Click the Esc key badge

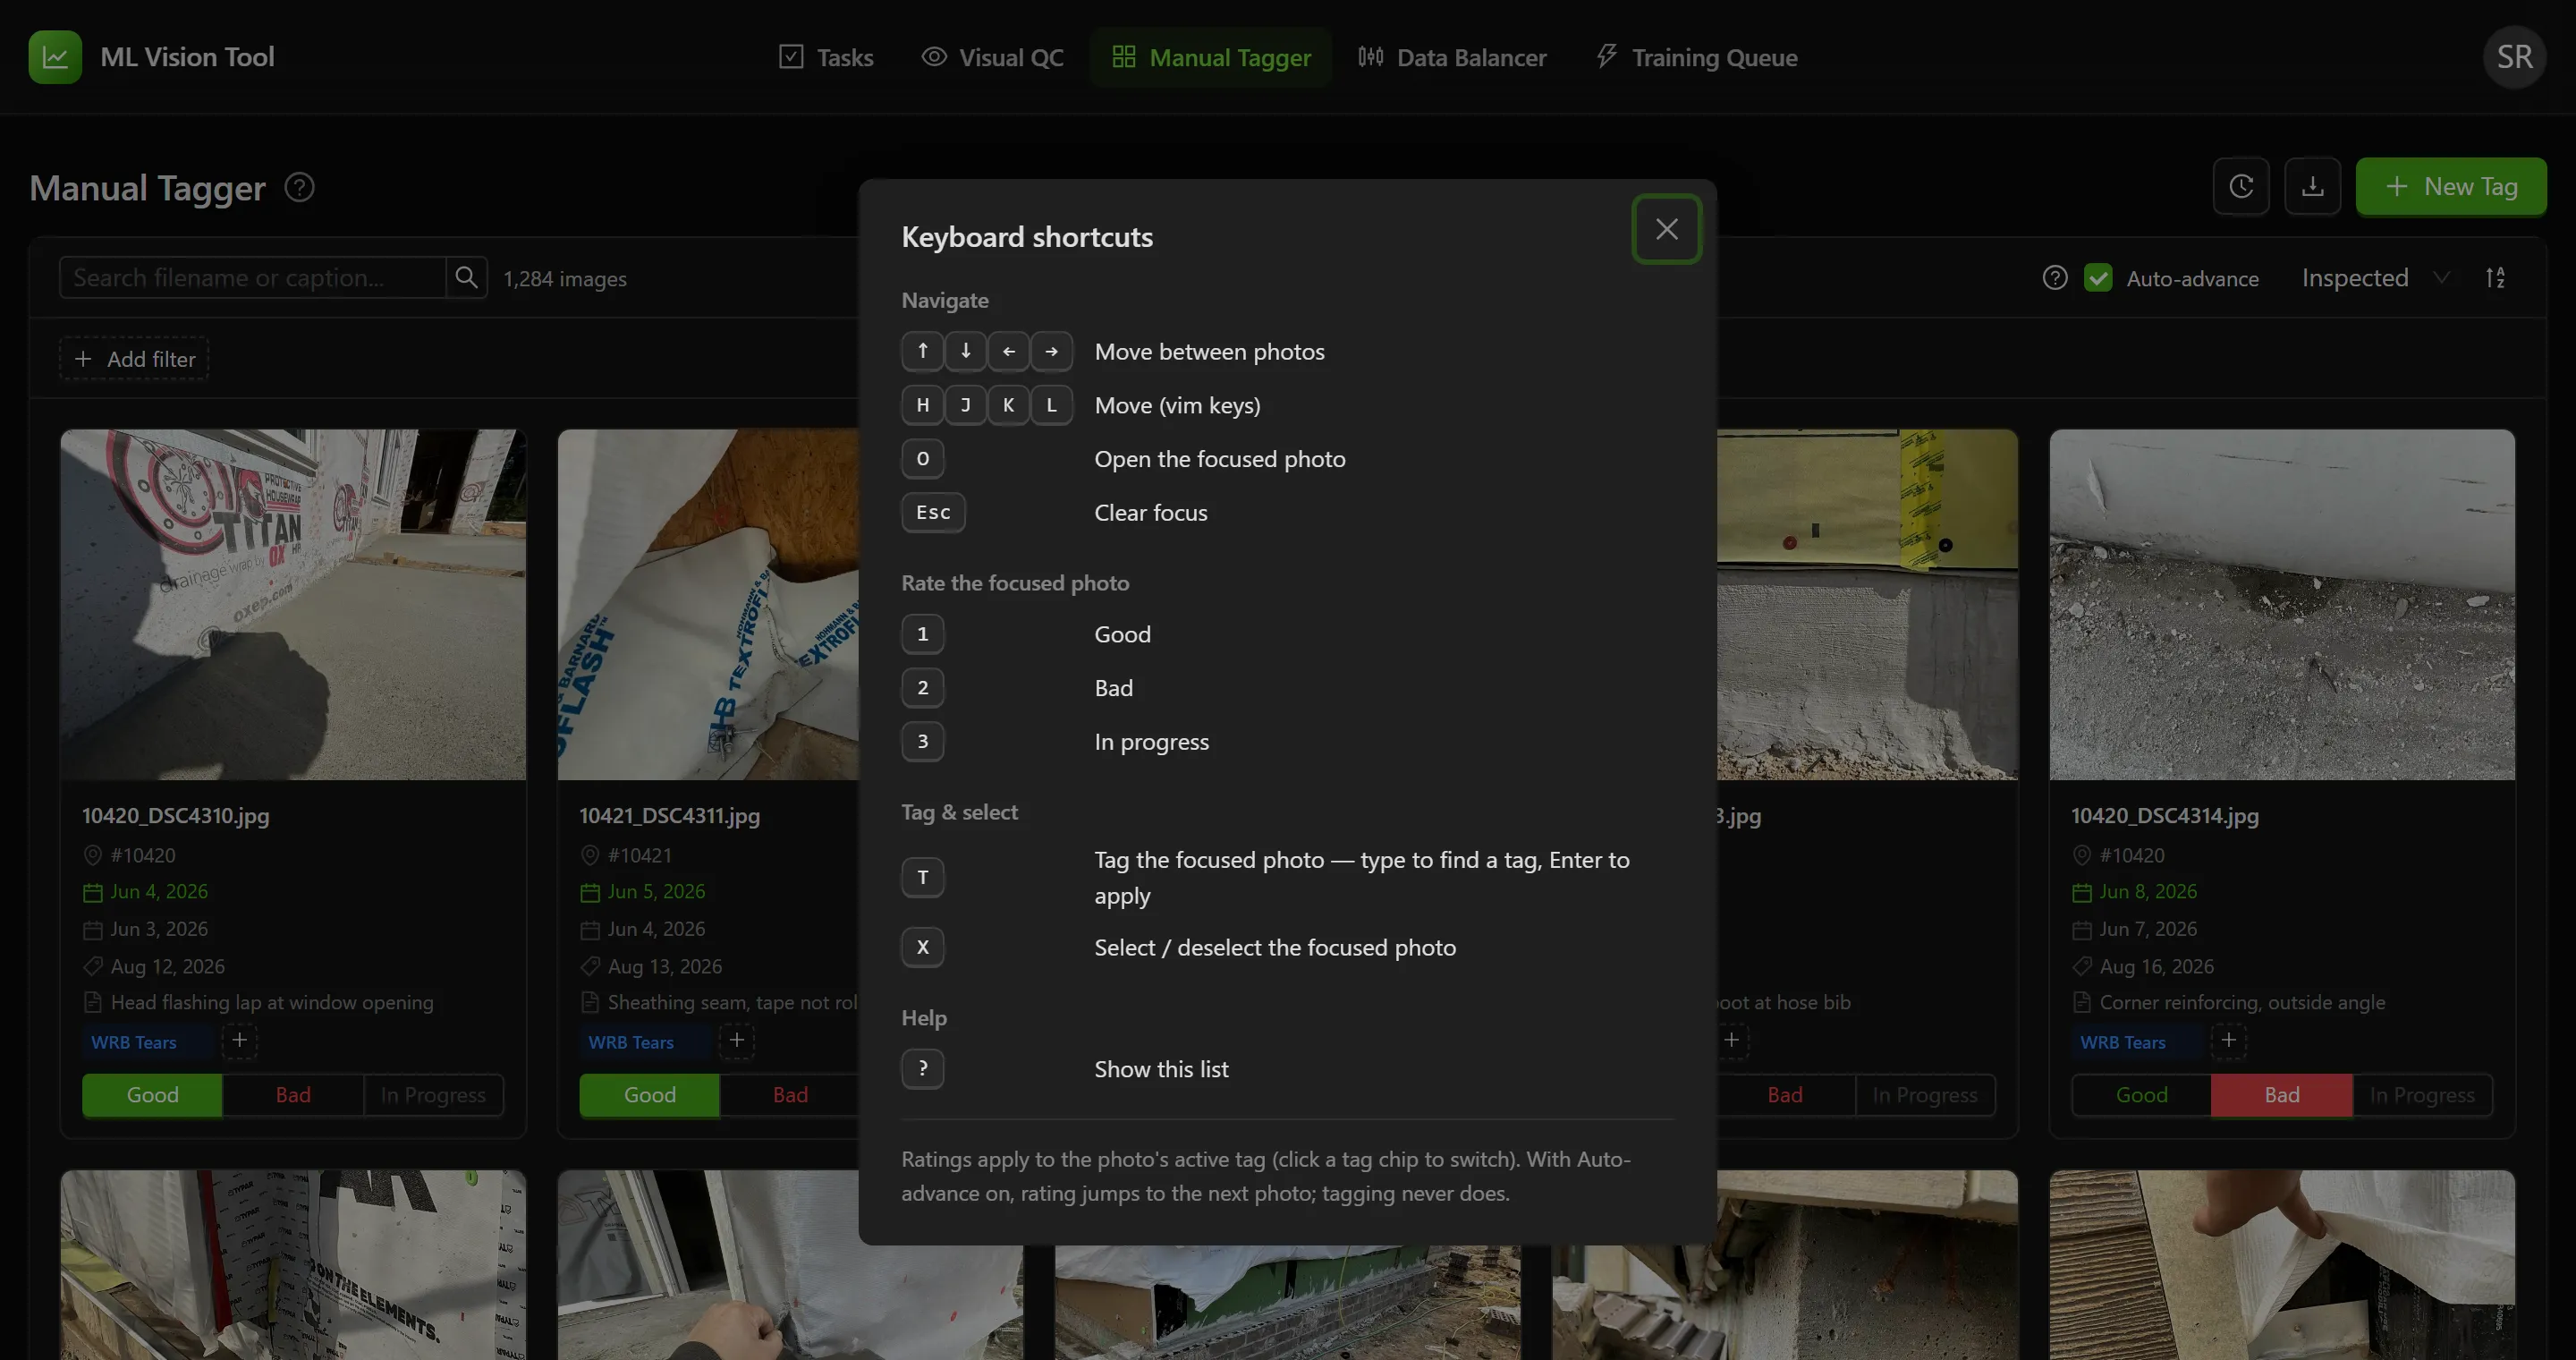click(x=933, y=512)
